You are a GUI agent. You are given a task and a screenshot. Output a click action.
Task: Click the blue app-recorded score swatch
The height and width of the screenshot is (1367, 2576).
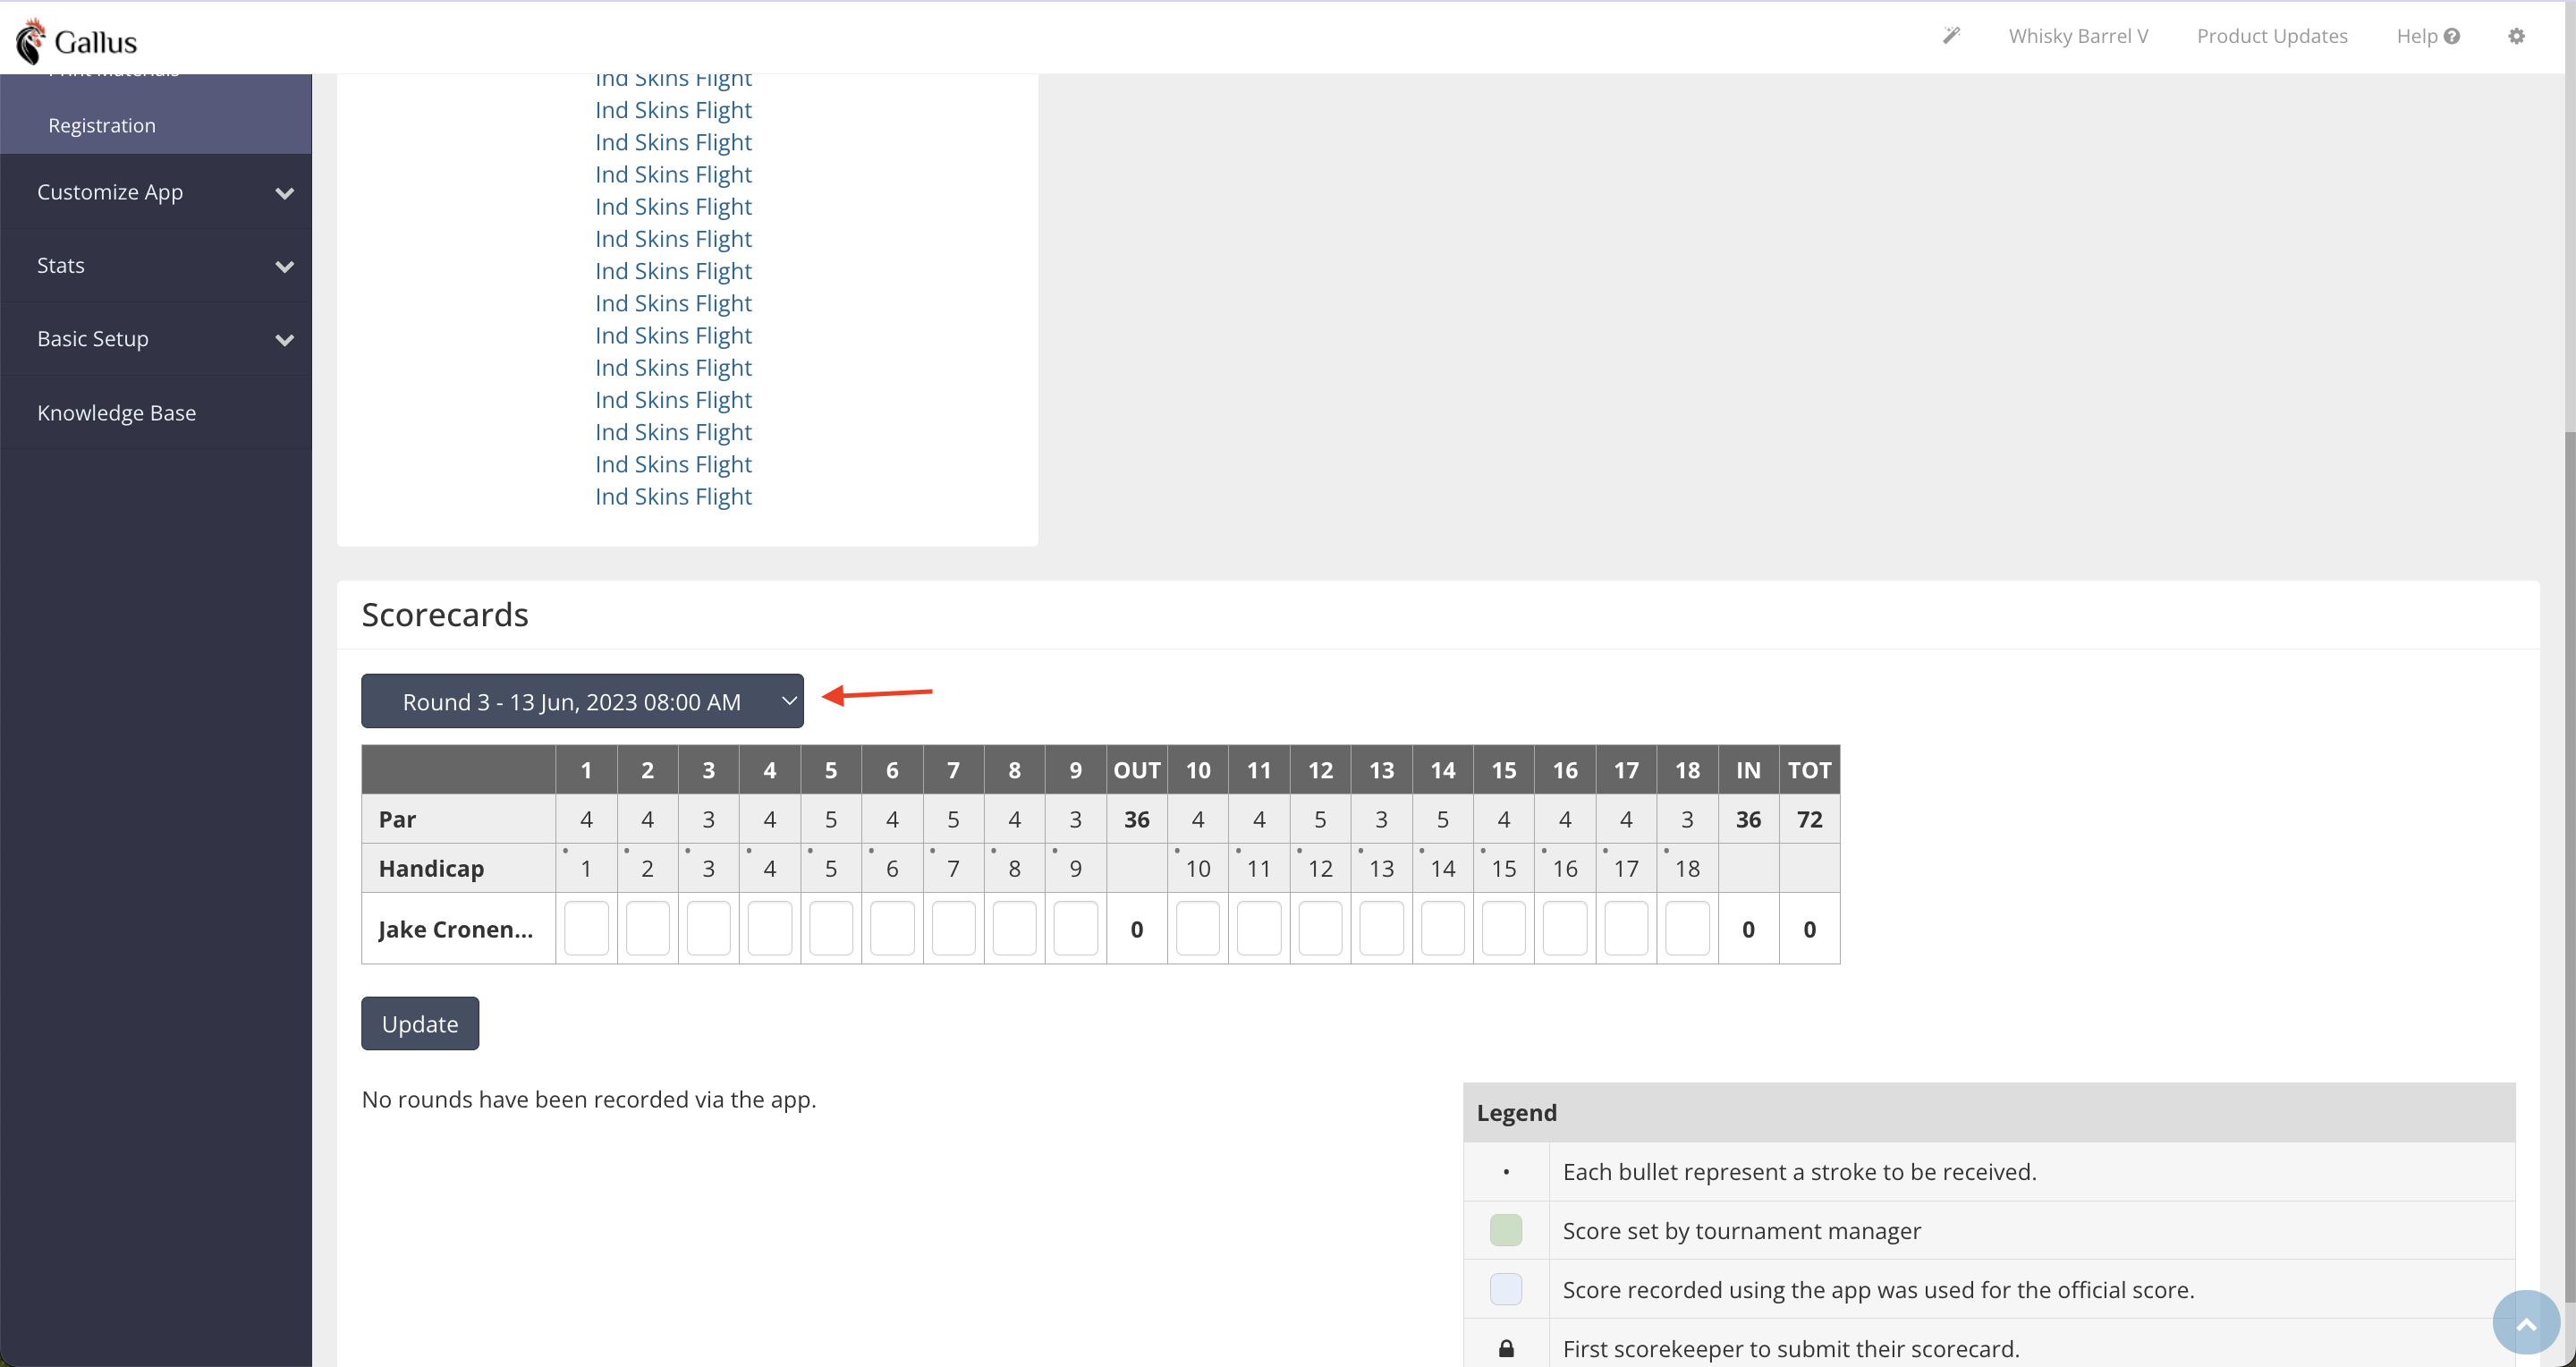coord(1506,1289)
